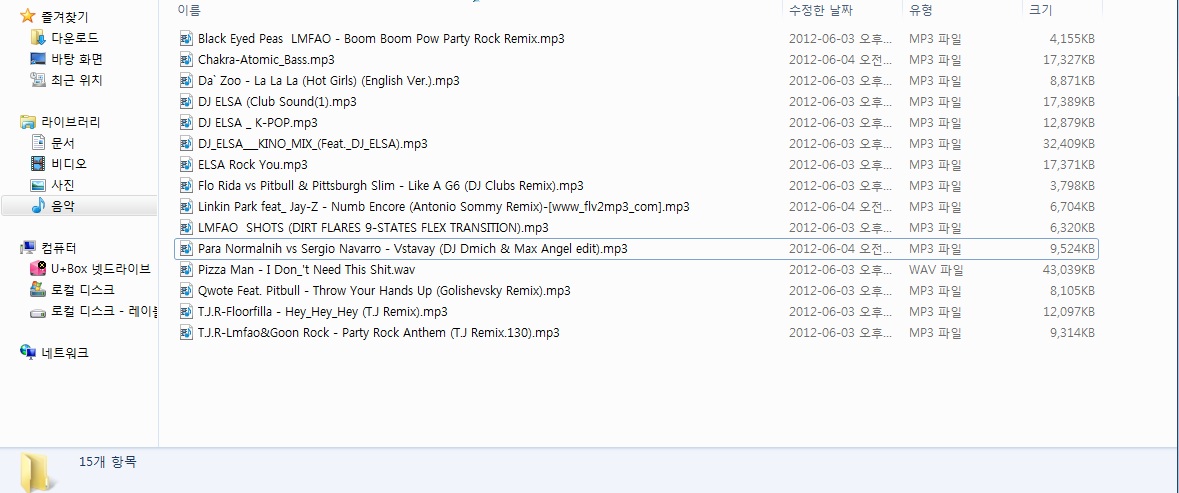
Task: Click the Qwote Feat. Pitbull file icon
Action: click(x=186, y=291)
